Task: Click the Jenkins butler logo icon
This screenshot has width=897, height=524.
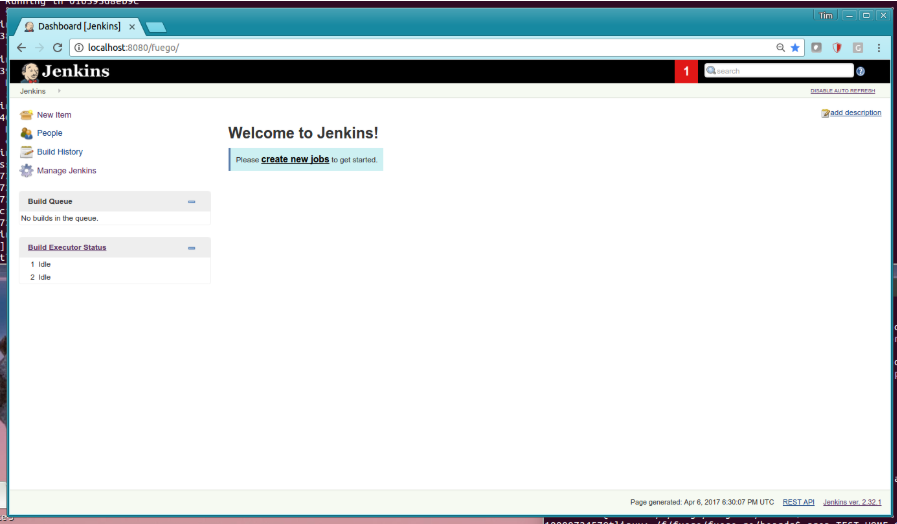Action: coord(30,72)
